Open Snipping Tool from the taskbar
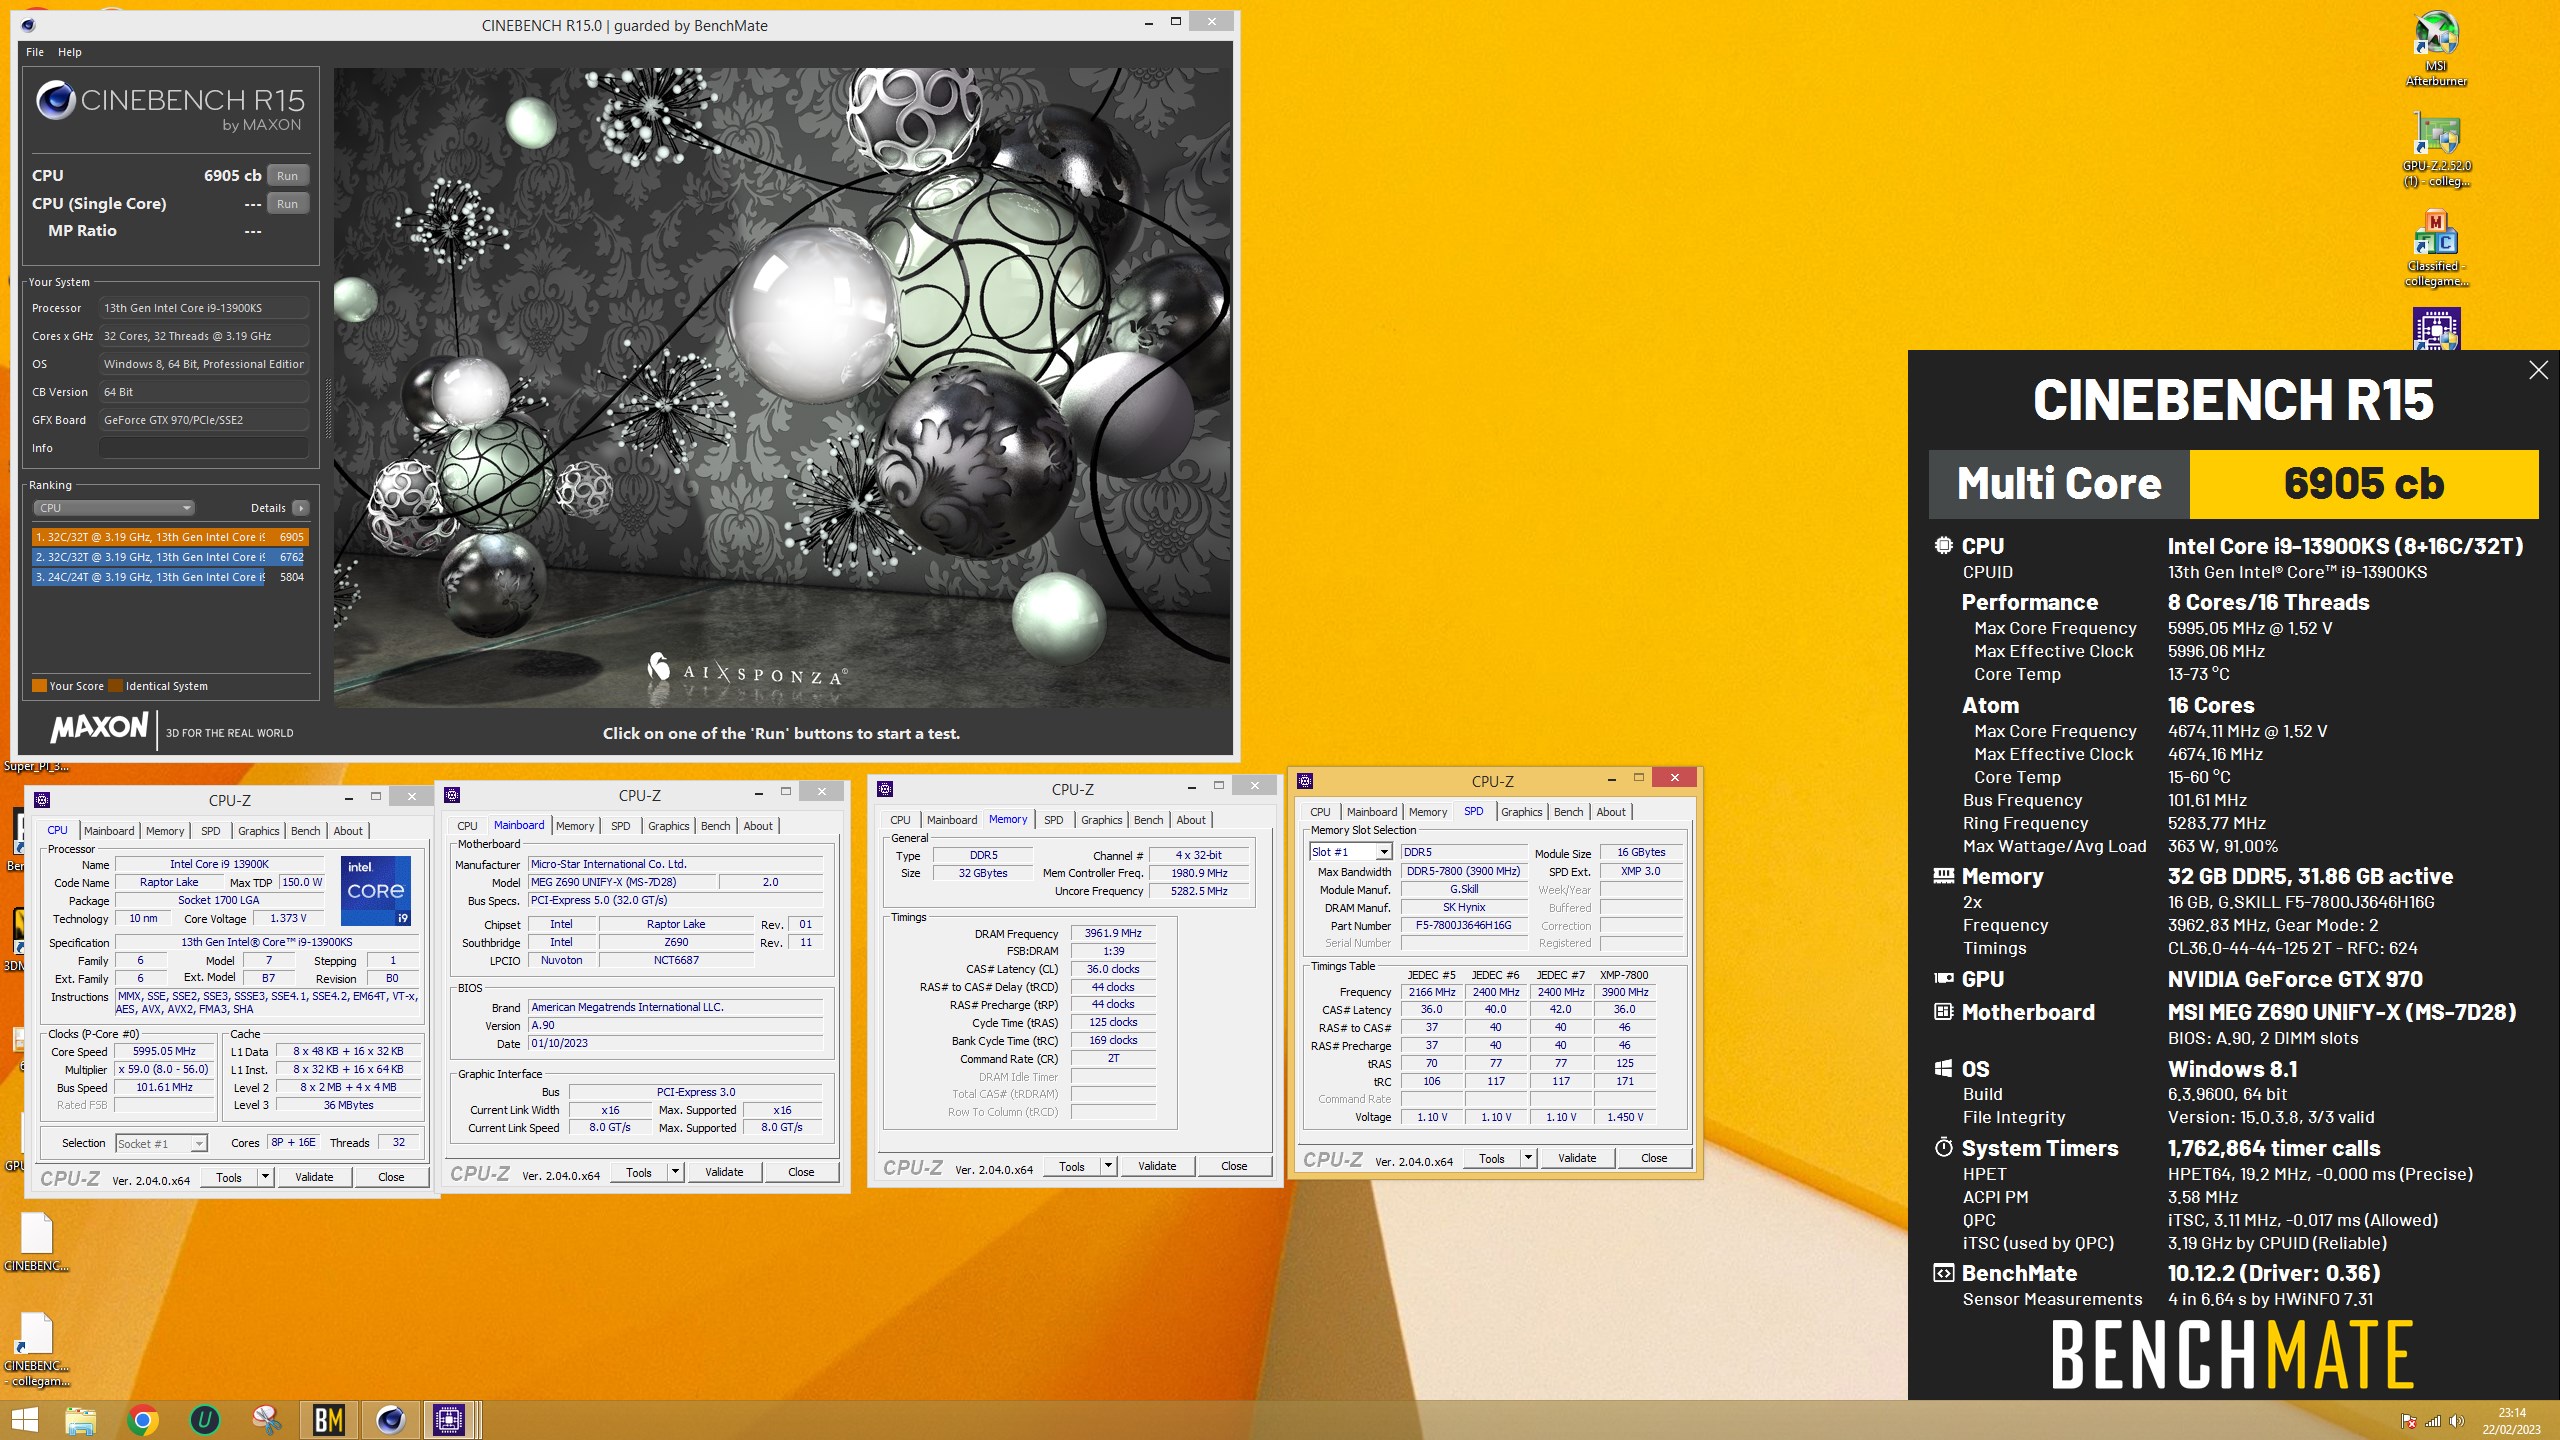 coord(266,1420)
